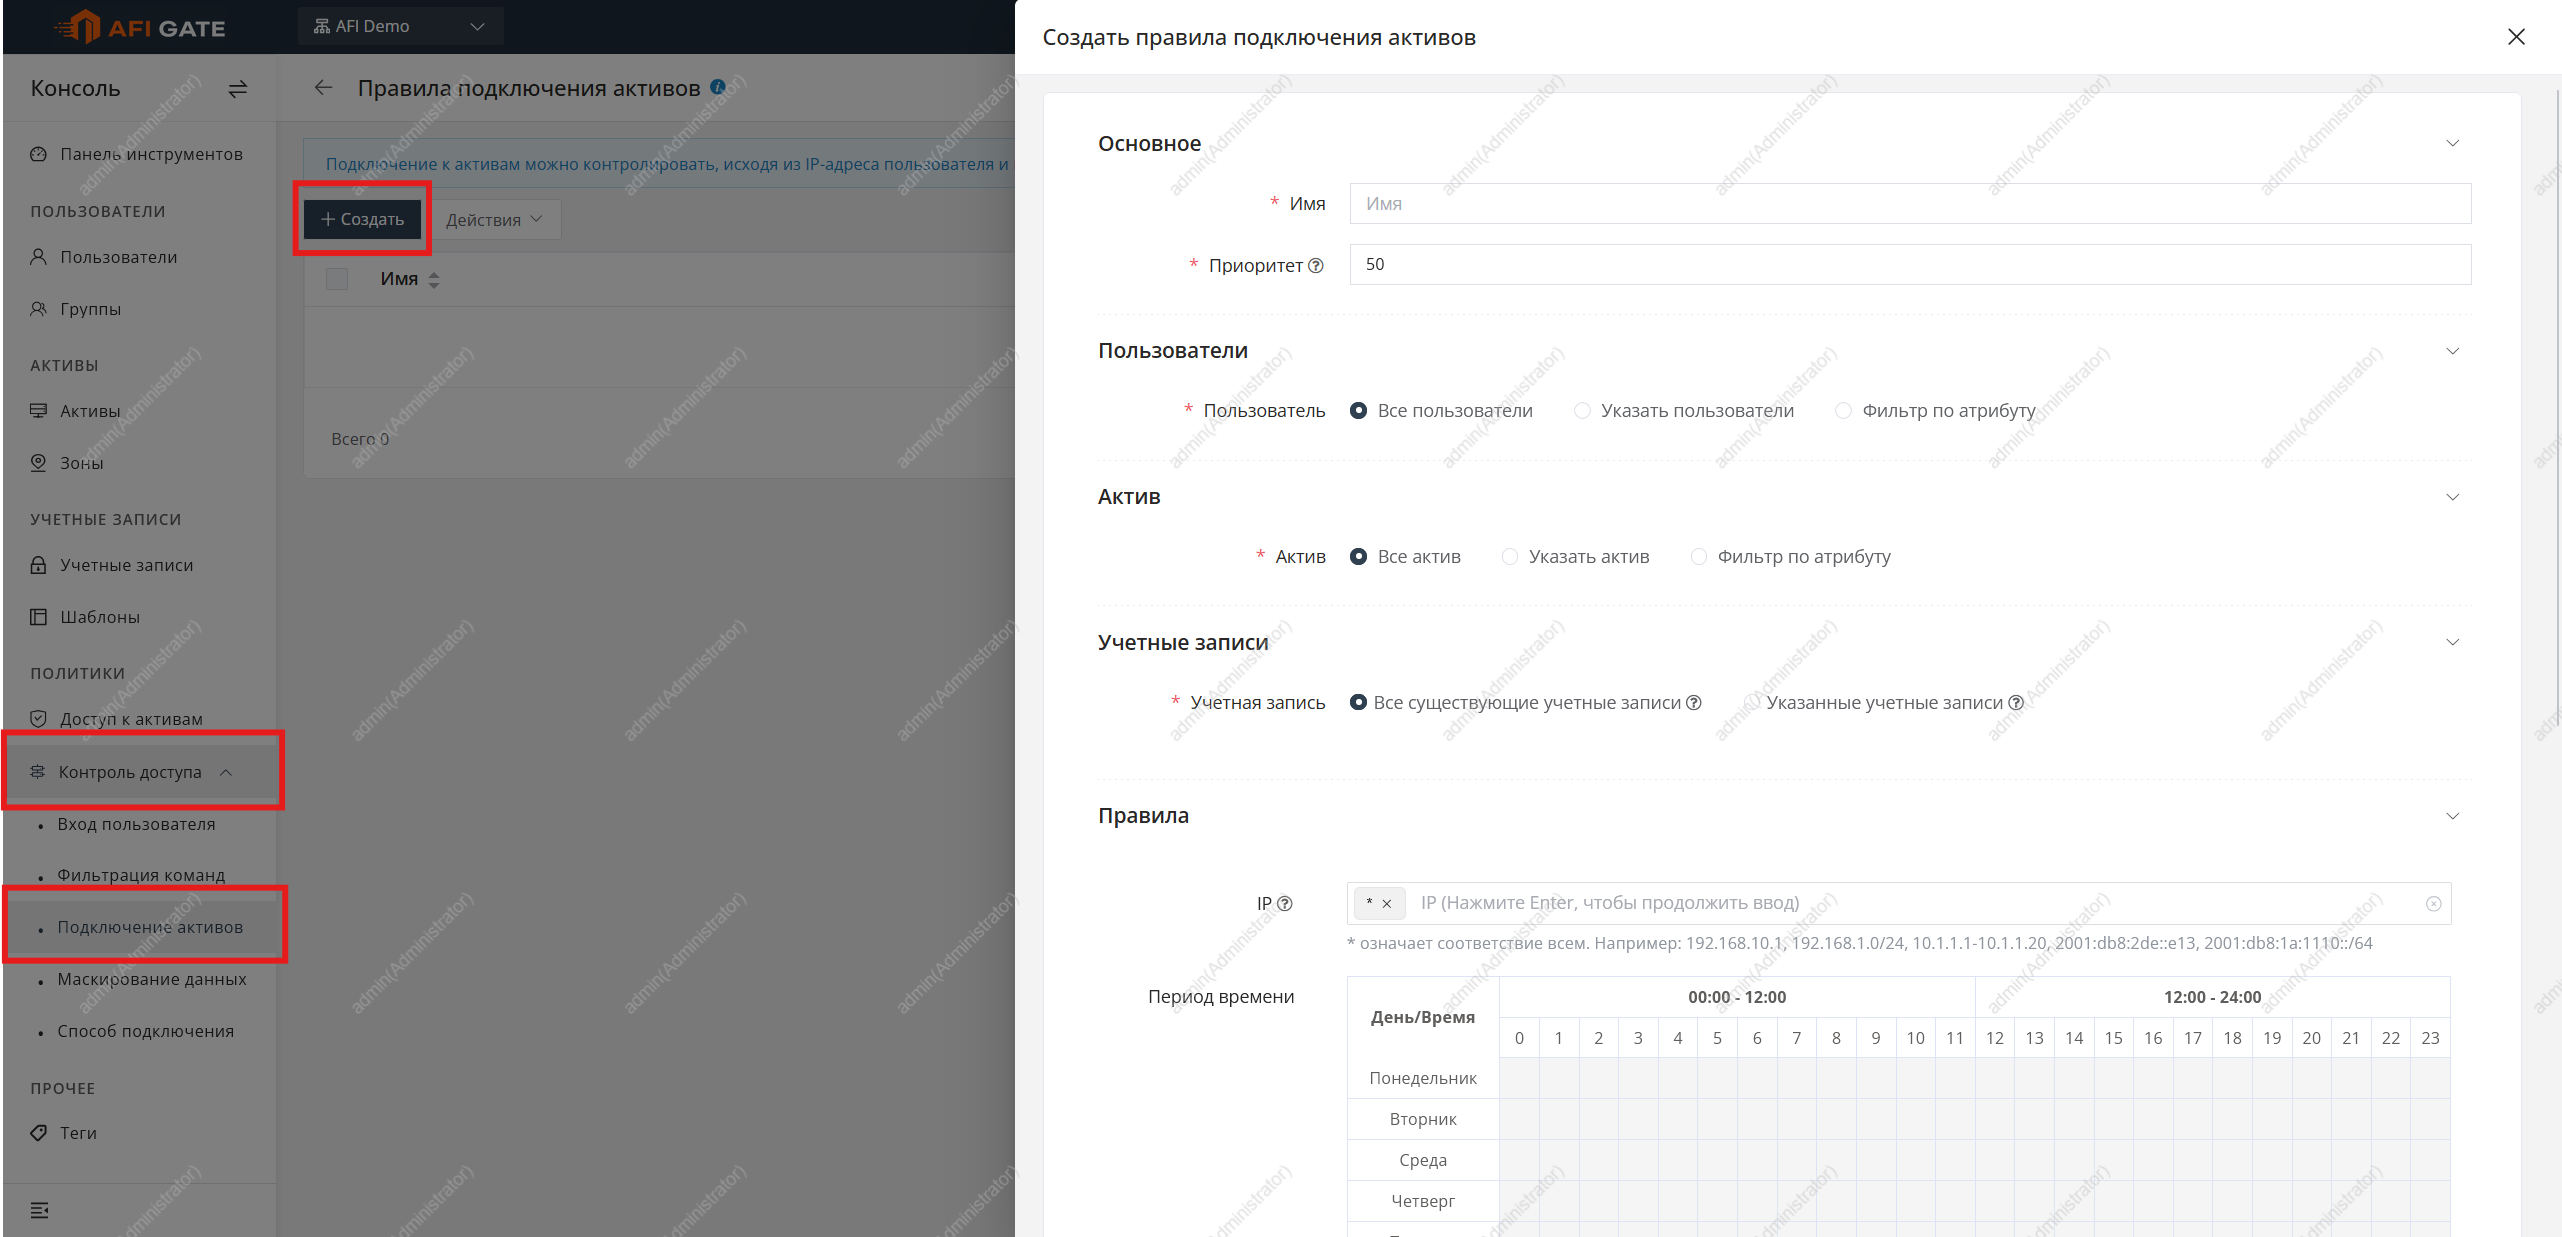Viewport: 2562px width, 1237px height.
Task: Clear the IP input field contents
Action: 2433,904
